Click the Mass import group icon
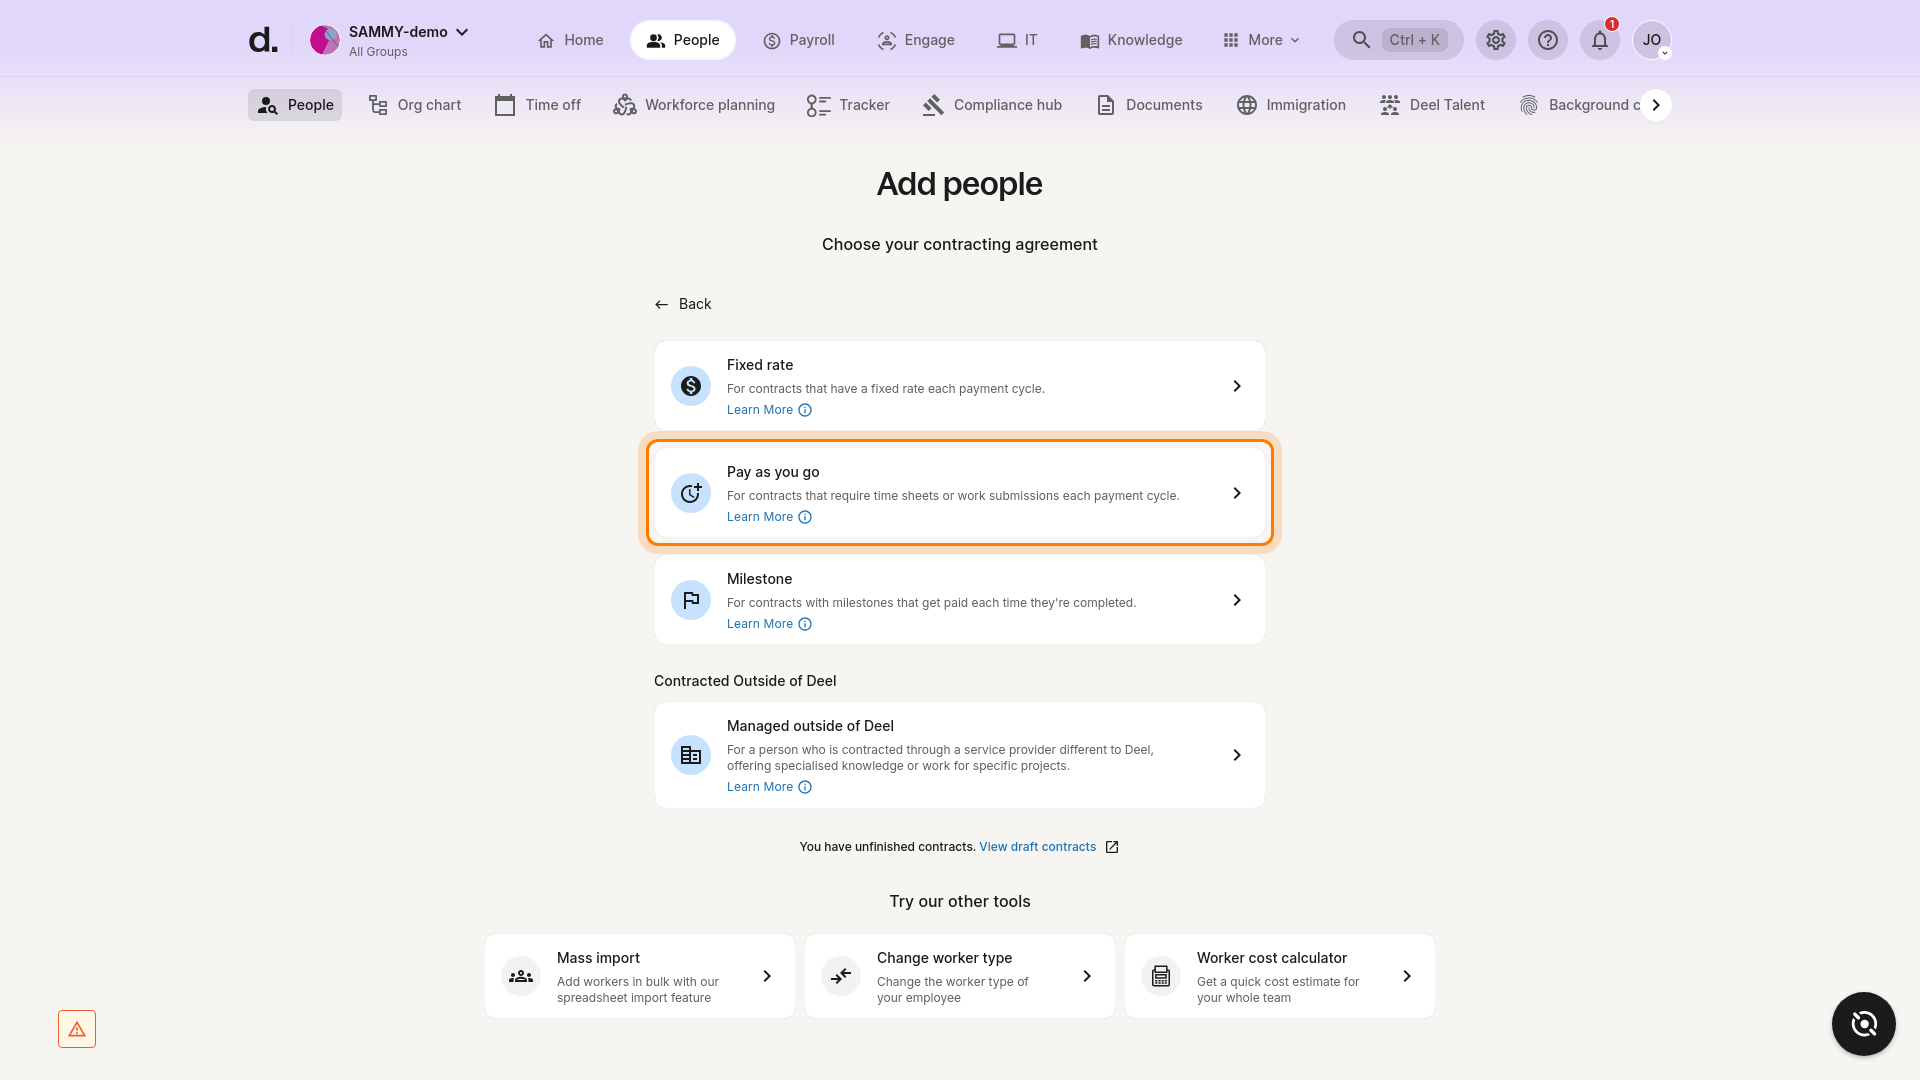The image size is (1920, 1080). [x=521, y=976]
